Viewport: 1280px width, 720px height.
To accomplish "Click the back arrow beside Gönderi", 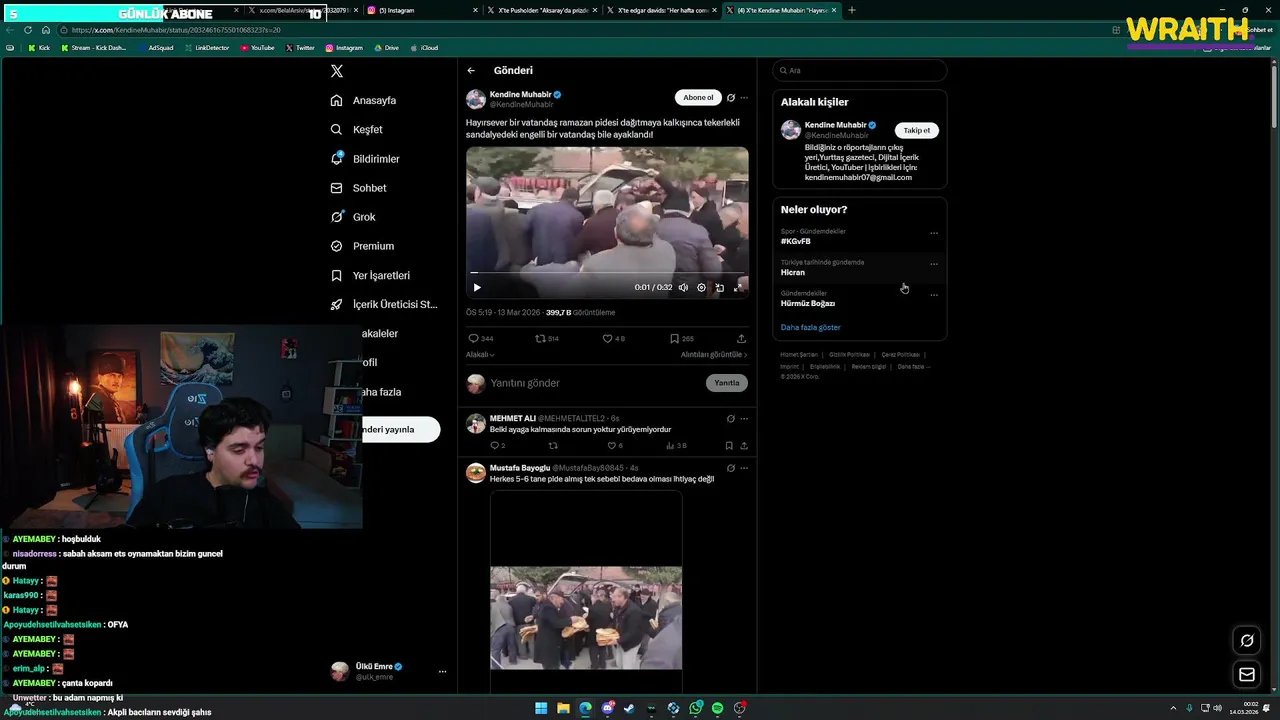I will tap(471, 71).
